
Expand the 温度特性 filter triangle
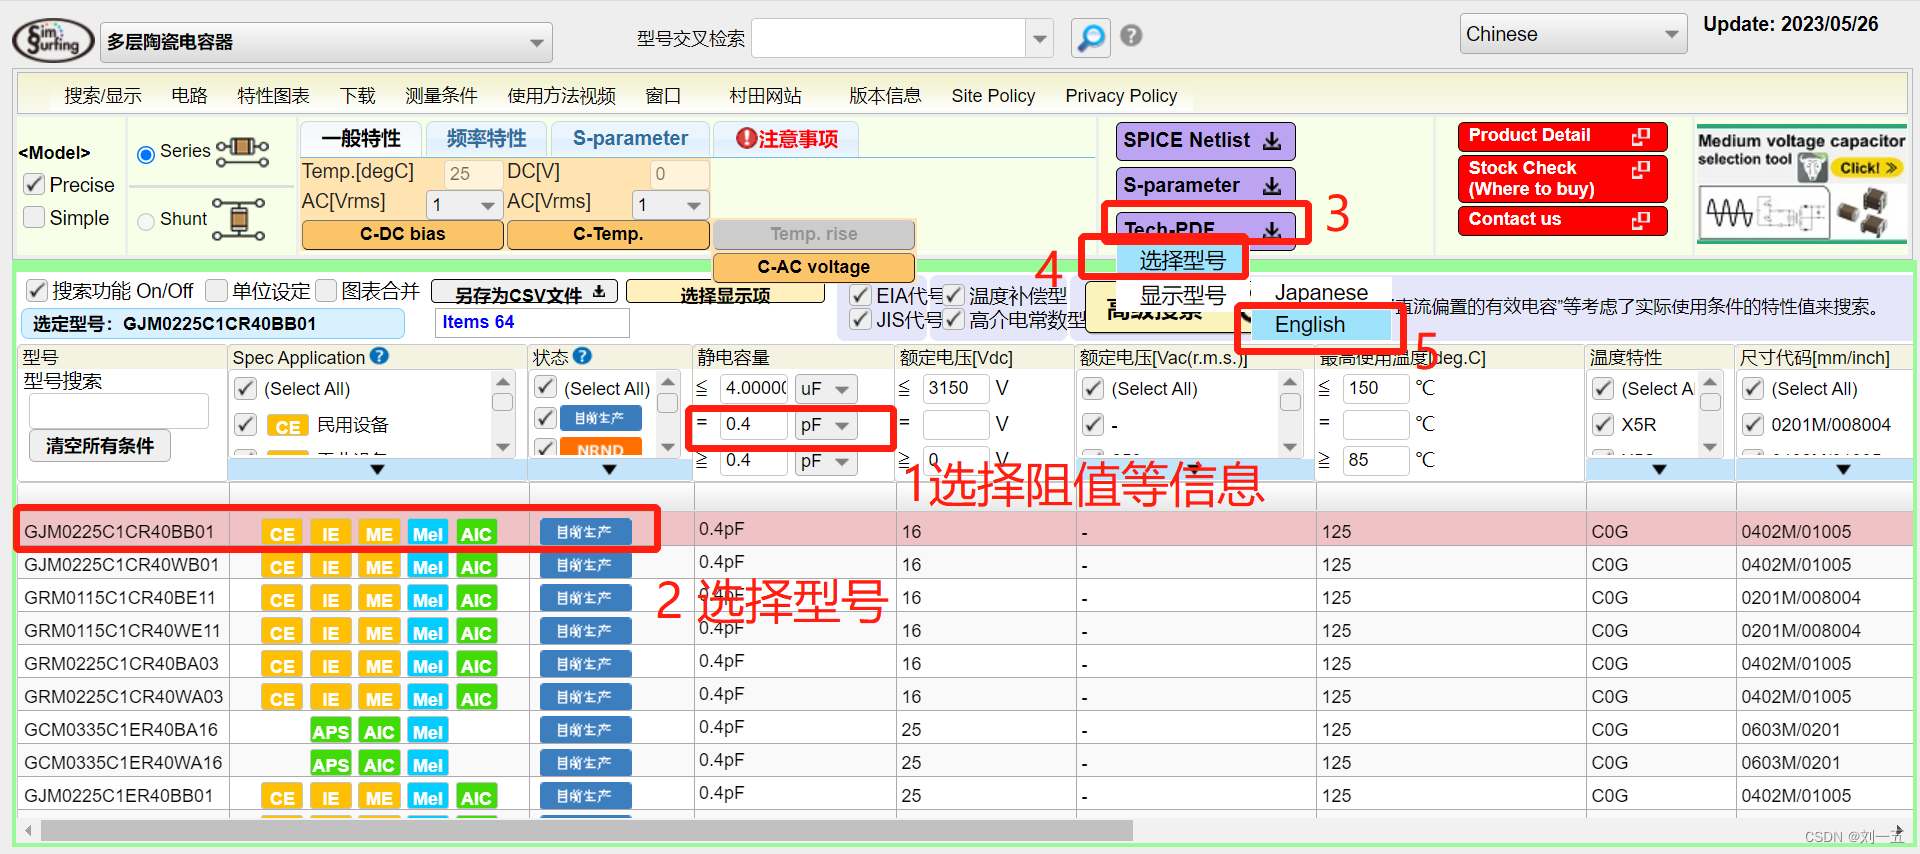coord(1659,469)
